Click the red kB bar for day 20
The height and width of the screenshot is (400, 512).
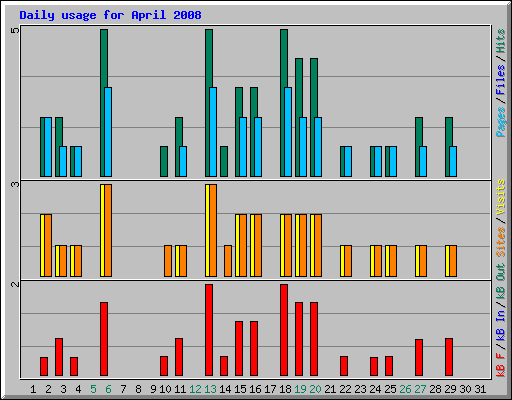click(x=314, y=339)
